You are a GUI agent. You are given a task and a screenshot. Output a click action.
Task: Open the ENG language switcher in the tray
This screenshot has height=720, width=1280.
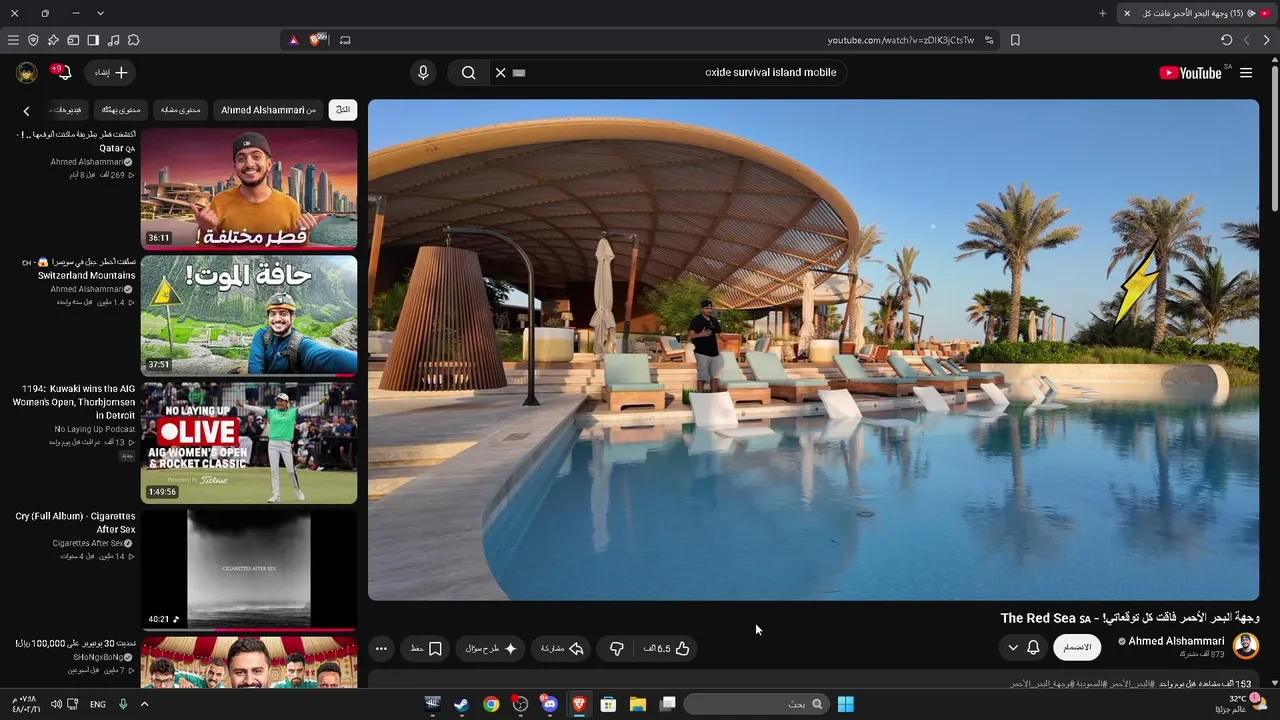pos(98,704)
